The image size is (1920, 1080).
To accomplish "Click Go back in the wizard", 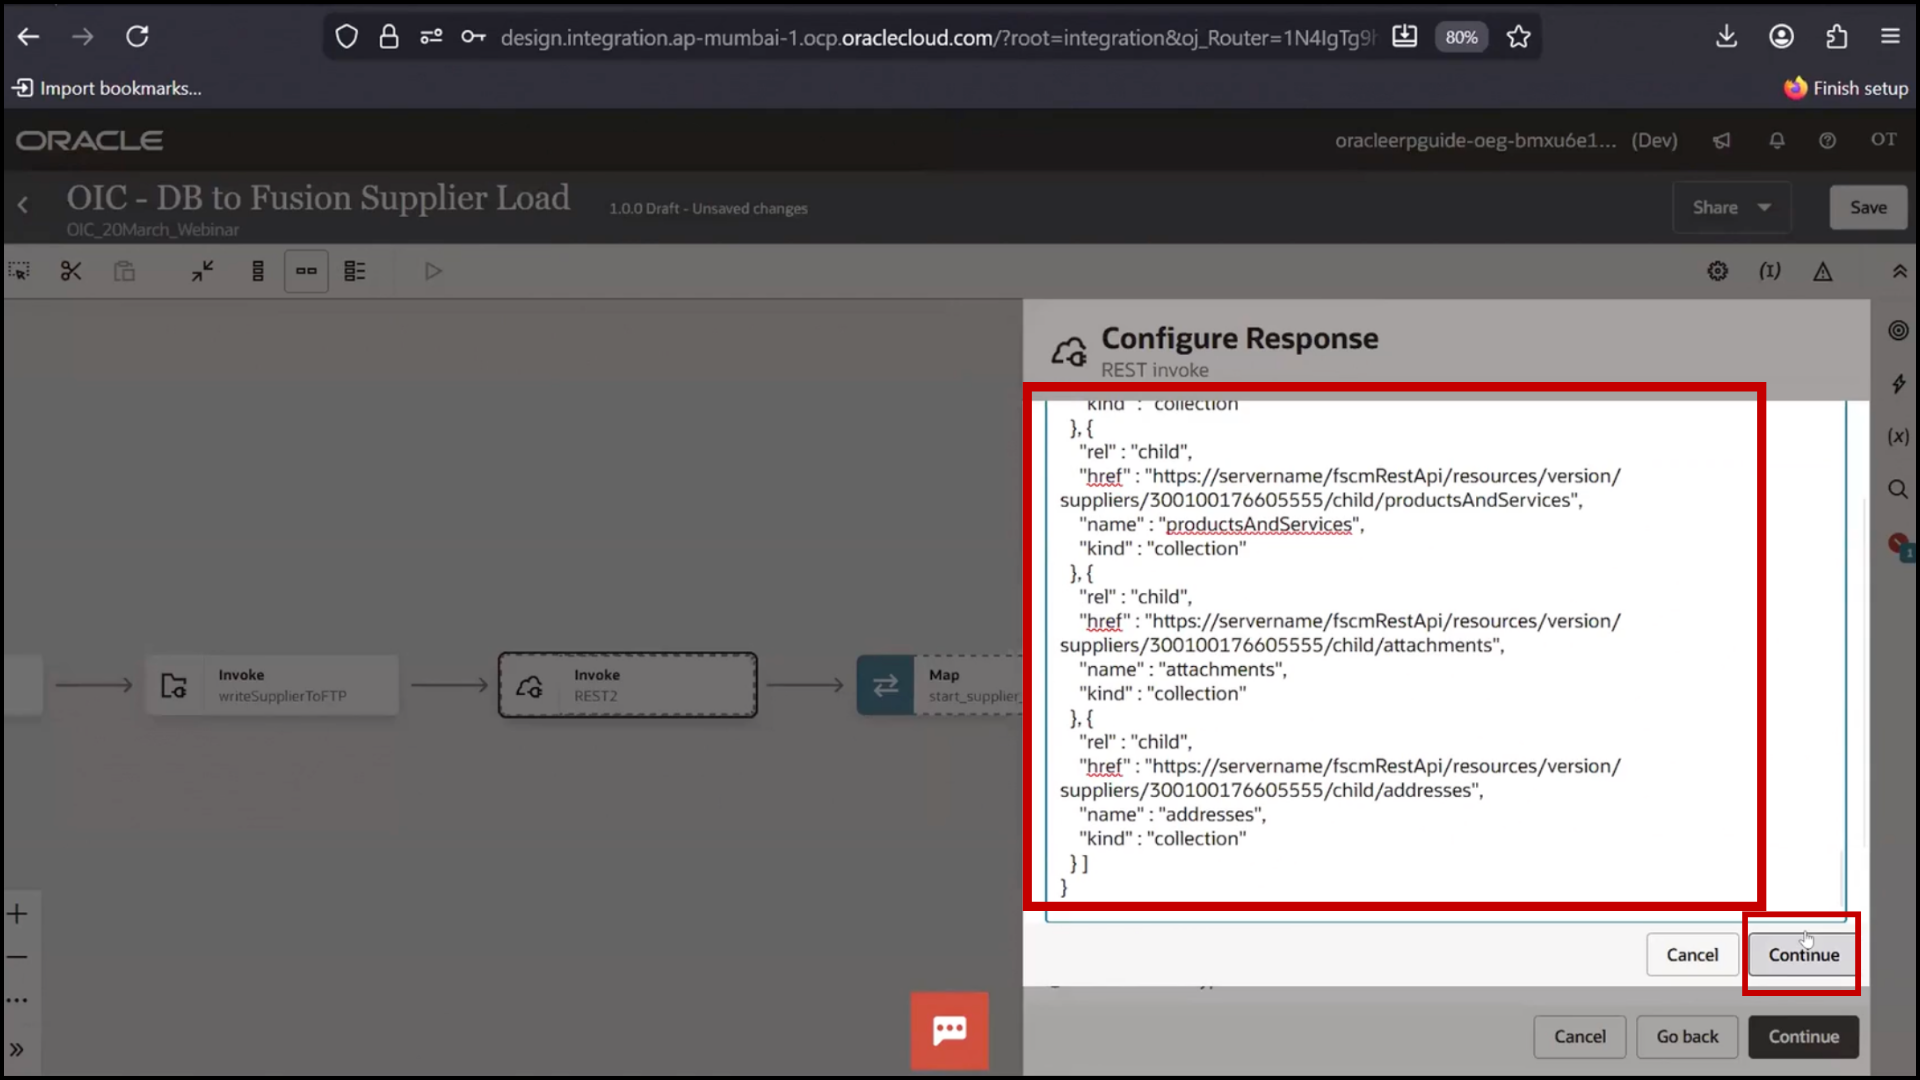I will tap(1687, 1037).
